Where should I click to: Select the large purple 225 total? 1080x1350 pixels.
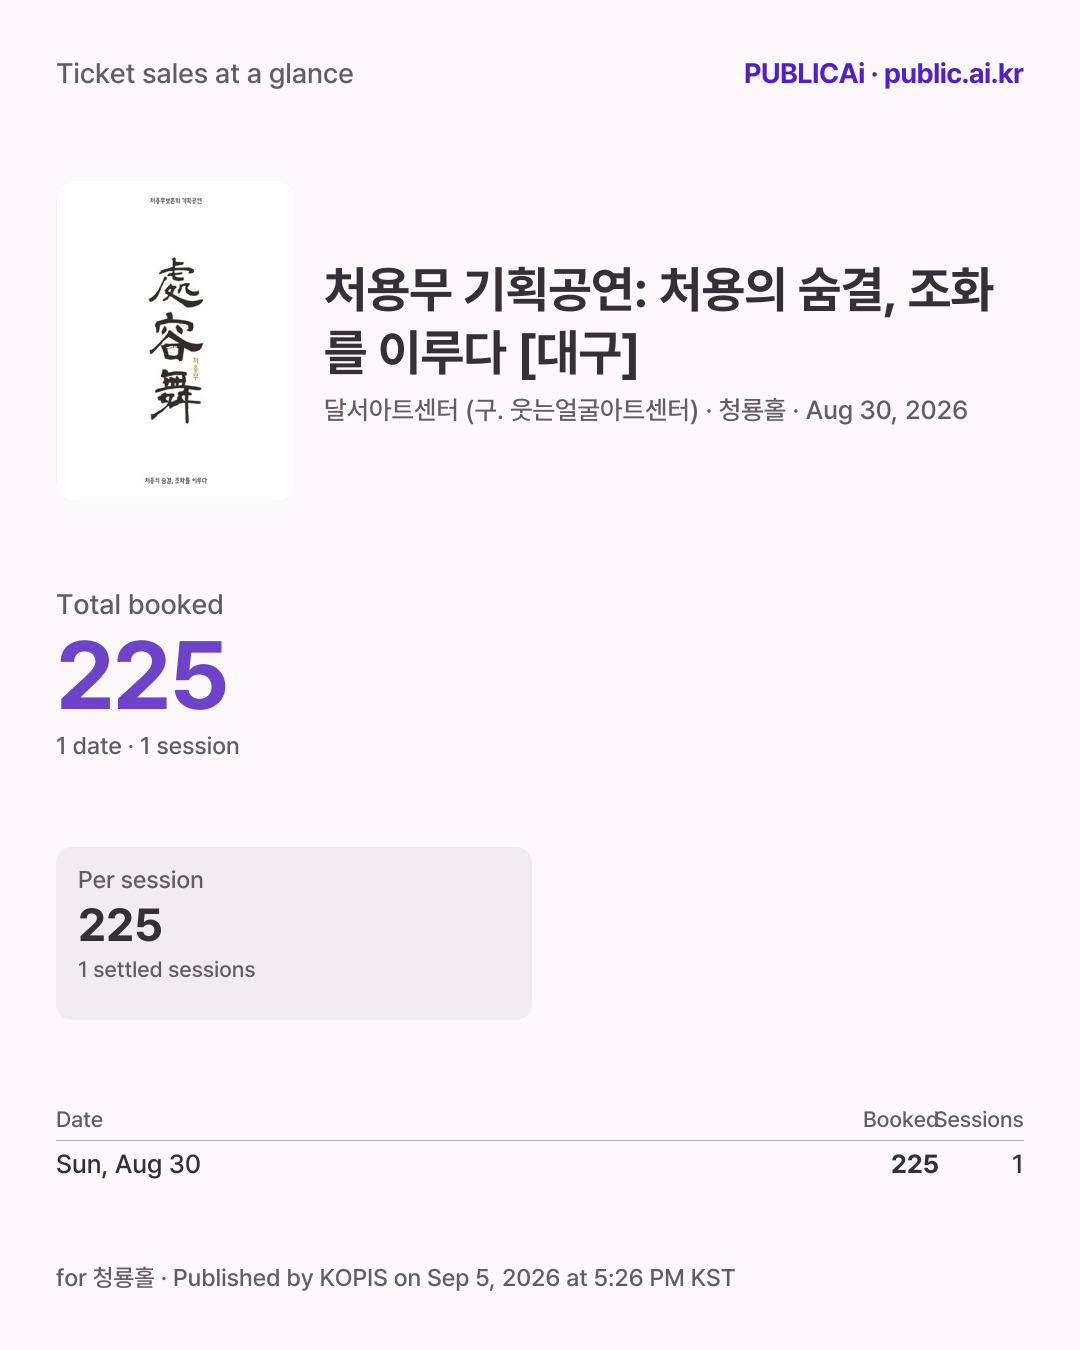pos(143,677)
